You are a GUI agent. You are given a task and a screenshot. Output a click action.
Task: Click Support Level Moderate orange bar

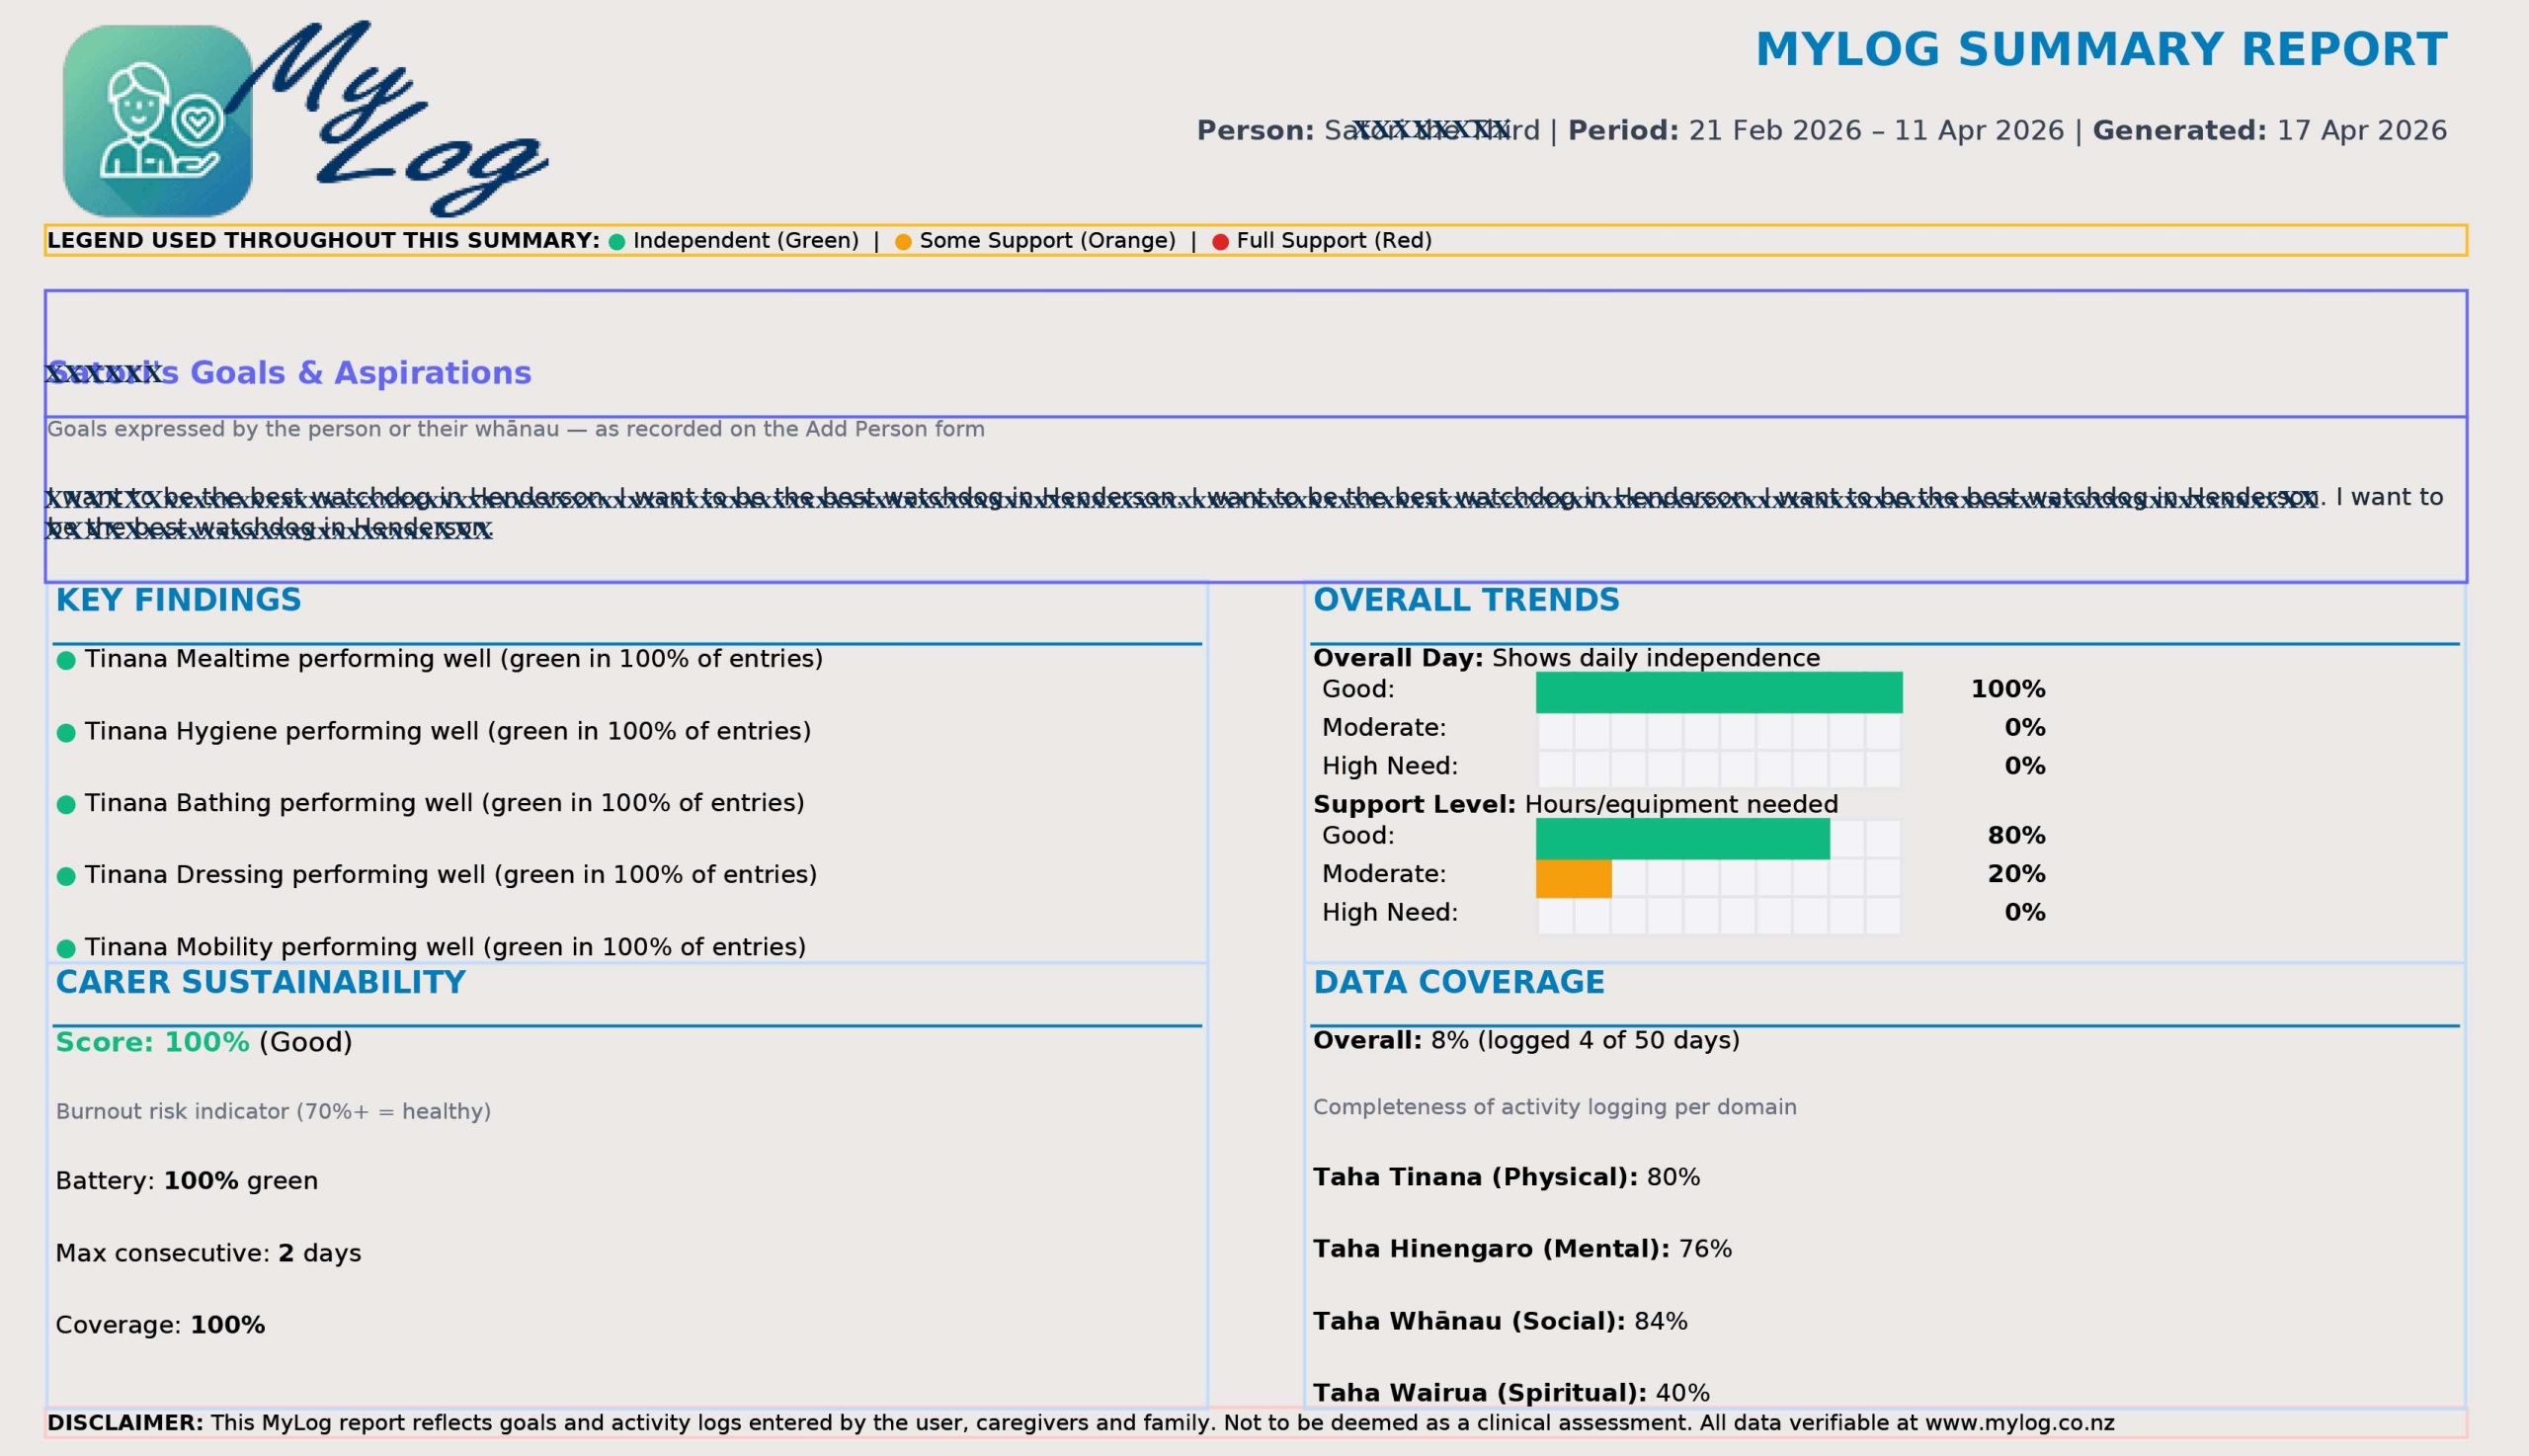pos(1574,878)
